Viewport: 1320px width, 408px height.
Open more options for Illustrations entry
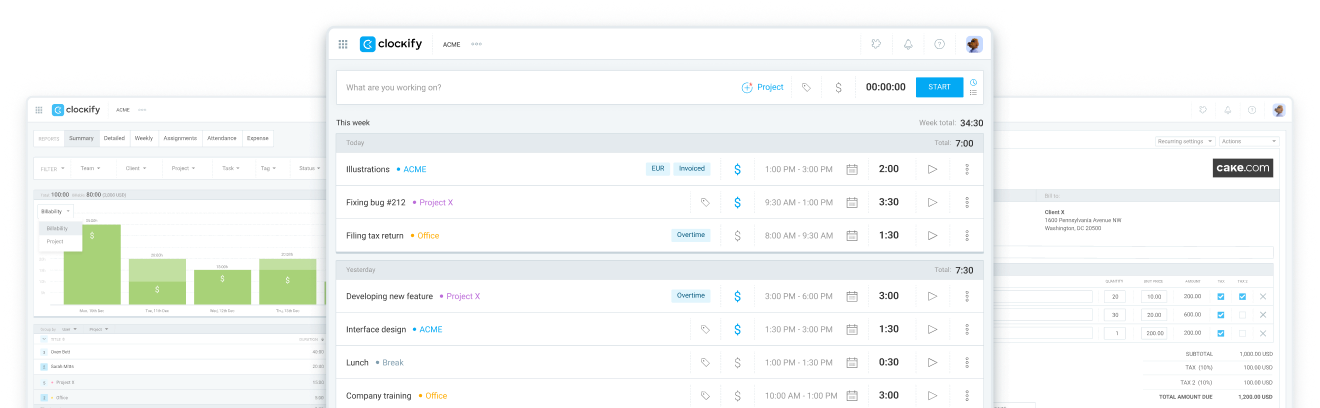point(967,169)
